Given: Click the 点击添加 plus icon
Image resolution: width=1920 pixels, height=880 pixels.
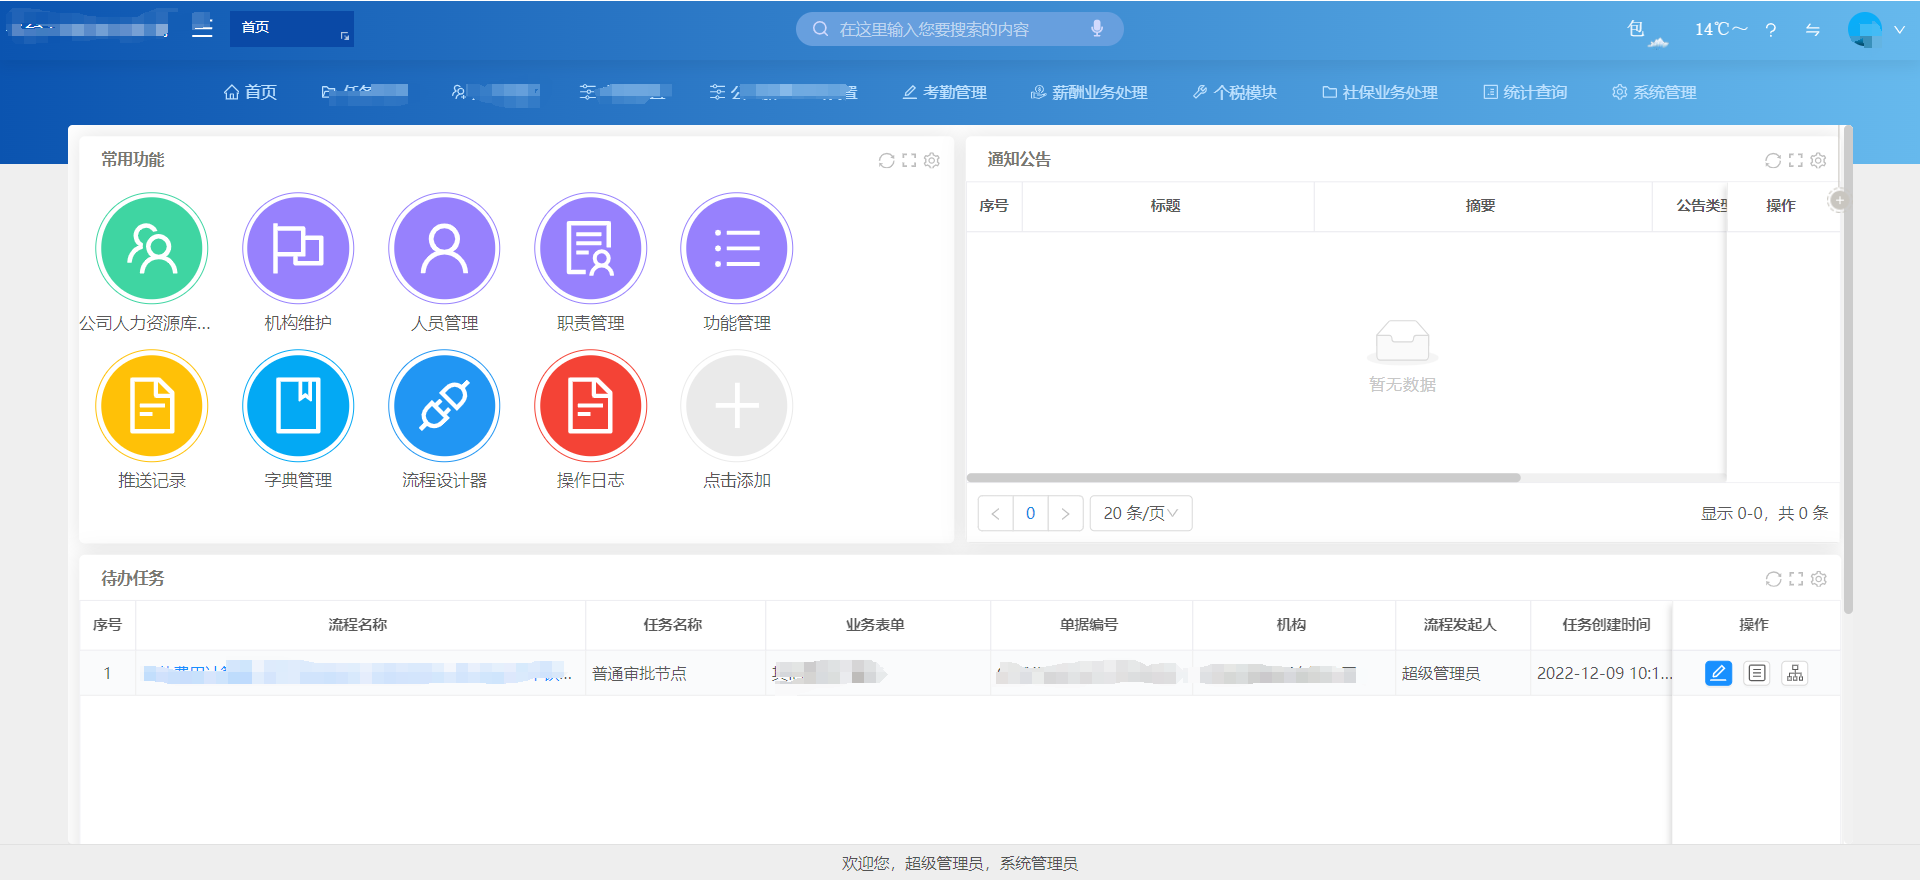Looking at the screenshot, I should click(x=737, y=406).
